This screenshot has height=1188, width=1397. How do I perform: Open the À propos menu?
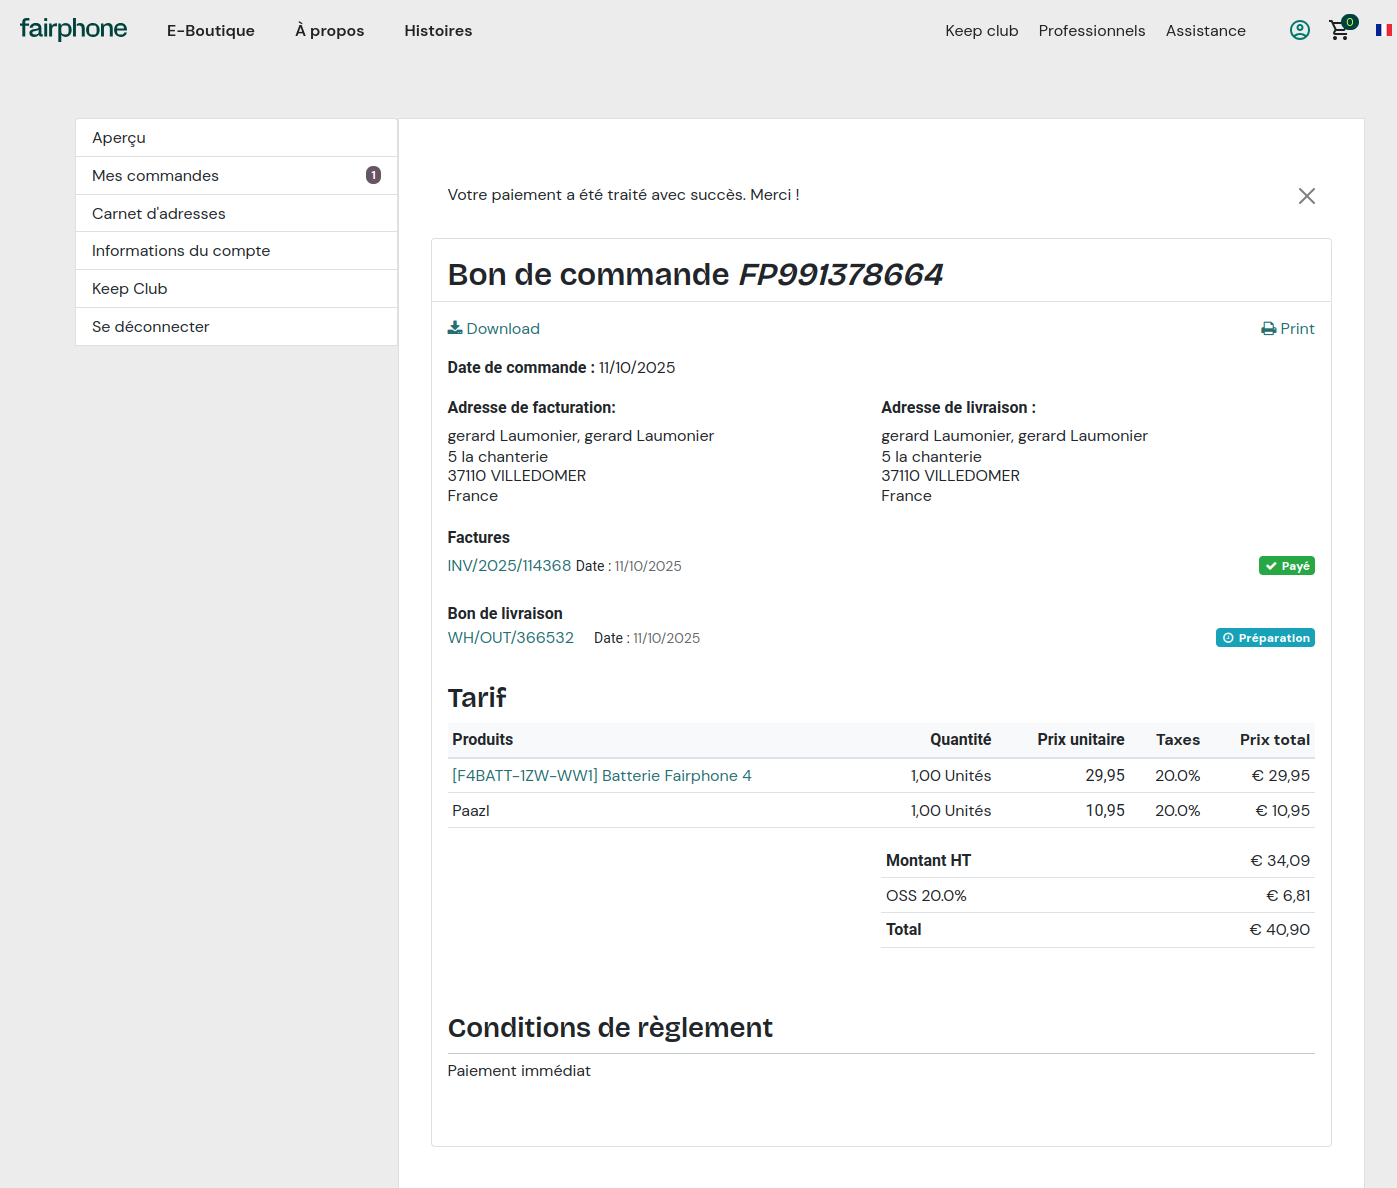(329, 31)
